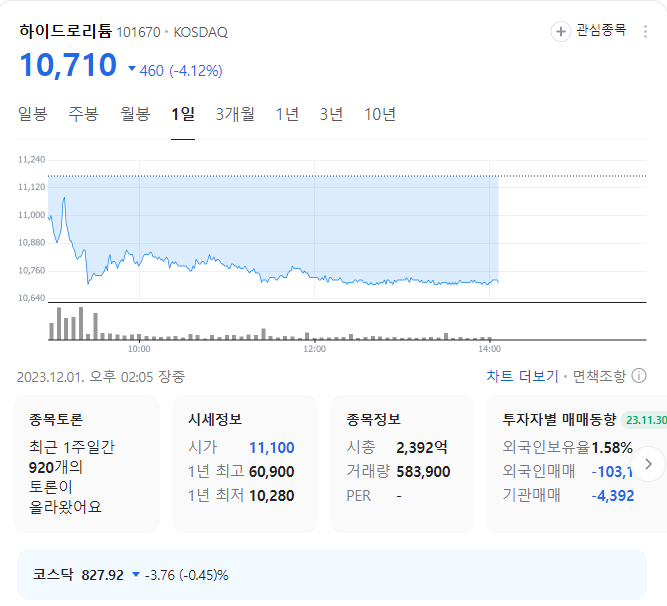Screen dimensions: 667x606
Task: Click the timestamp 2023.12.01. 오후 02:05 장중
Action: coord(101,377)
